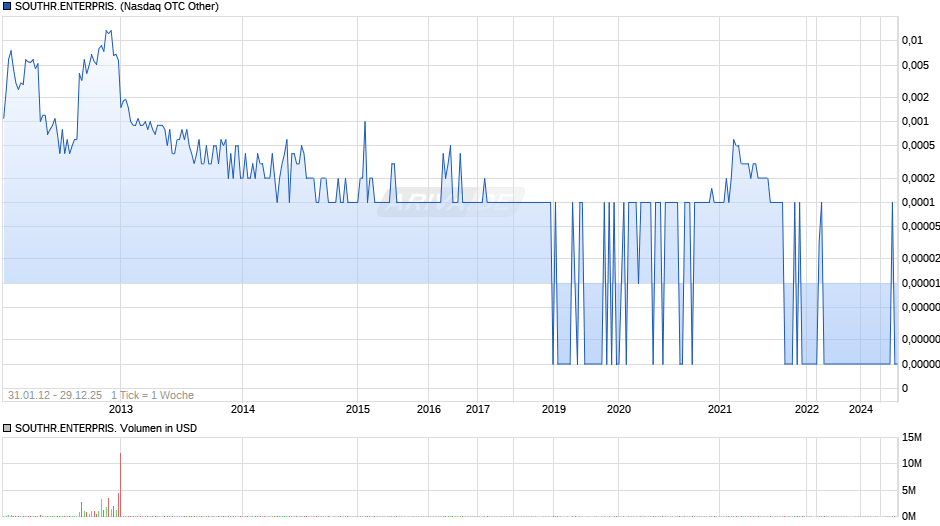
Task: Click the 0,0001 price axis label
Action: tap(918, 202)
